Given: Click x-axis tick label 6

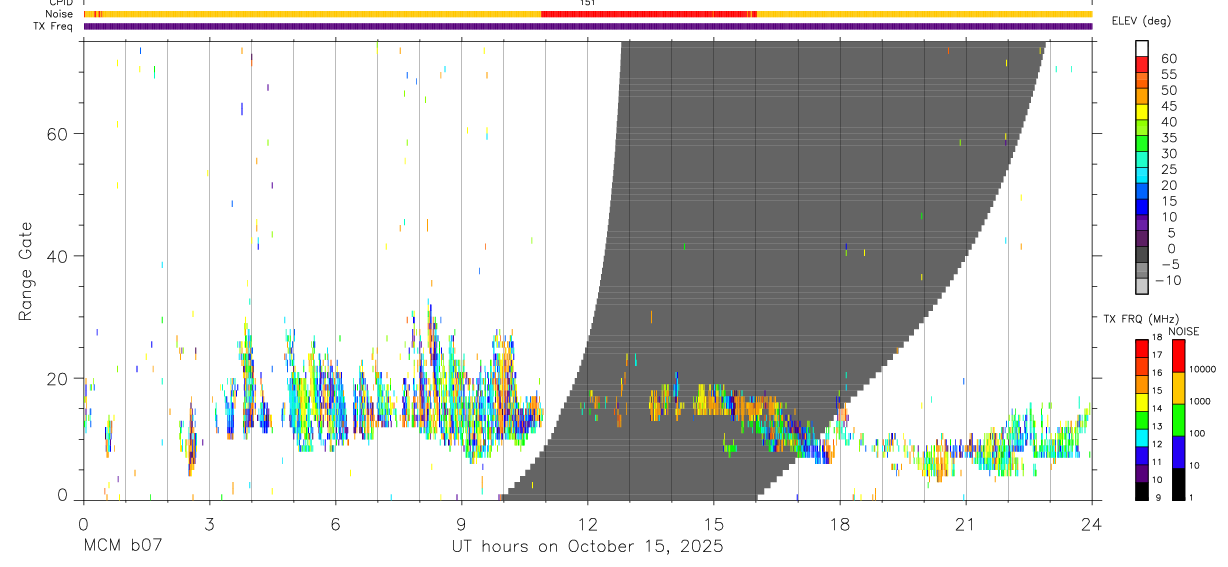Looking at the screenshot, I should [x=335, y=524].
